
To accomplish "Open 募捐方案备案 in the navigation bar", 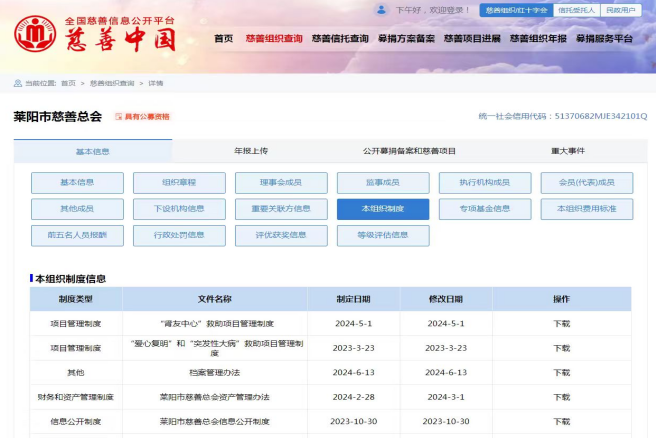I will coord(407,39).
